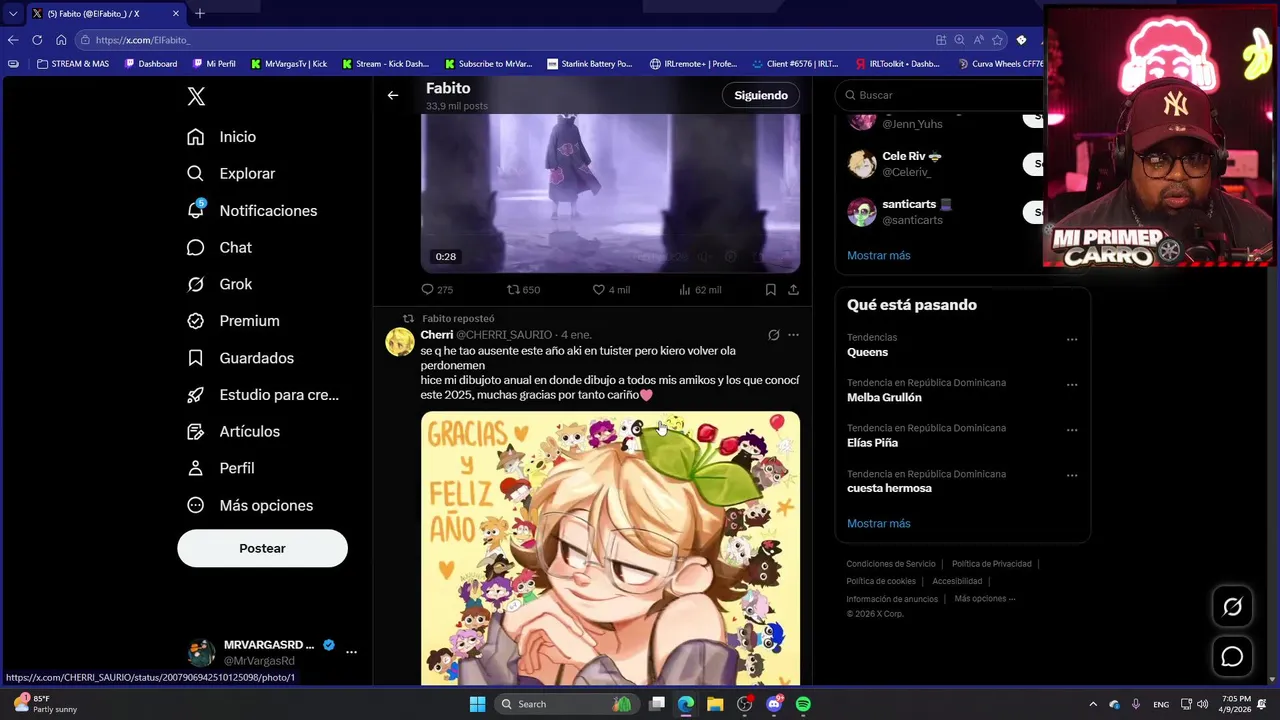Add page to favorites star

tap(997, 40)
